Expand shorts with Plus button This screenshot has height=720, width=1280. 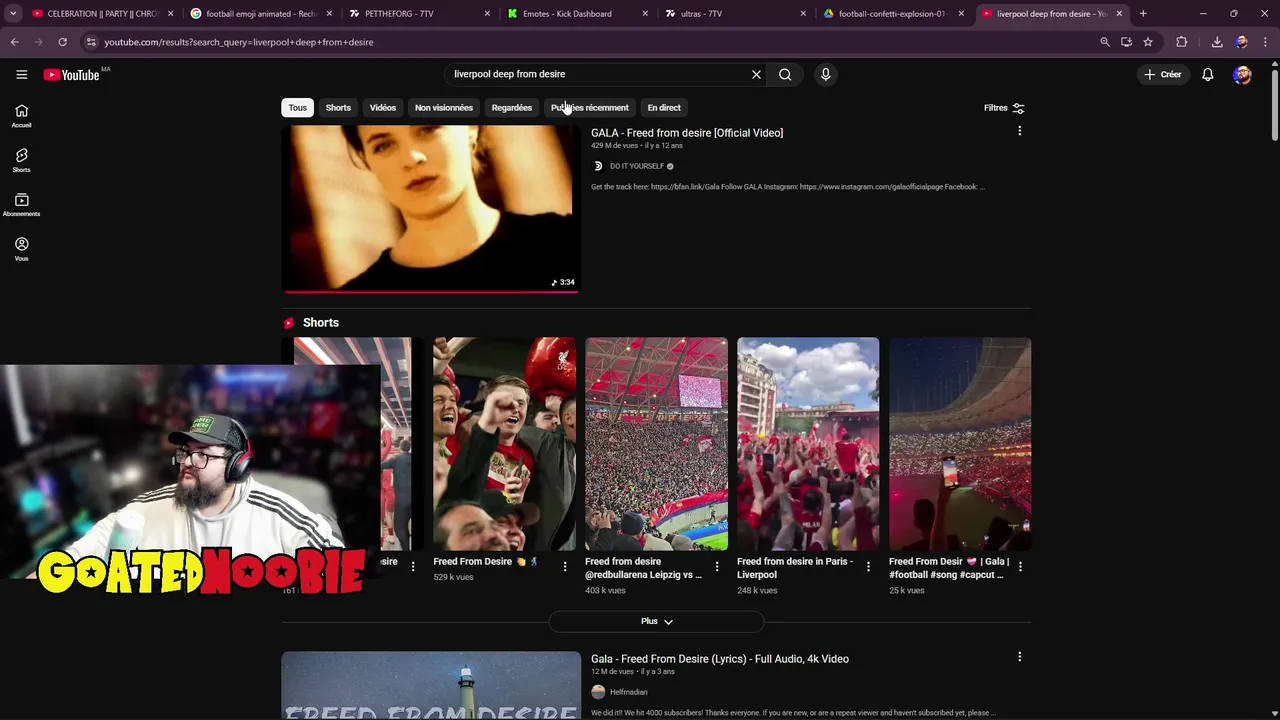656,621
